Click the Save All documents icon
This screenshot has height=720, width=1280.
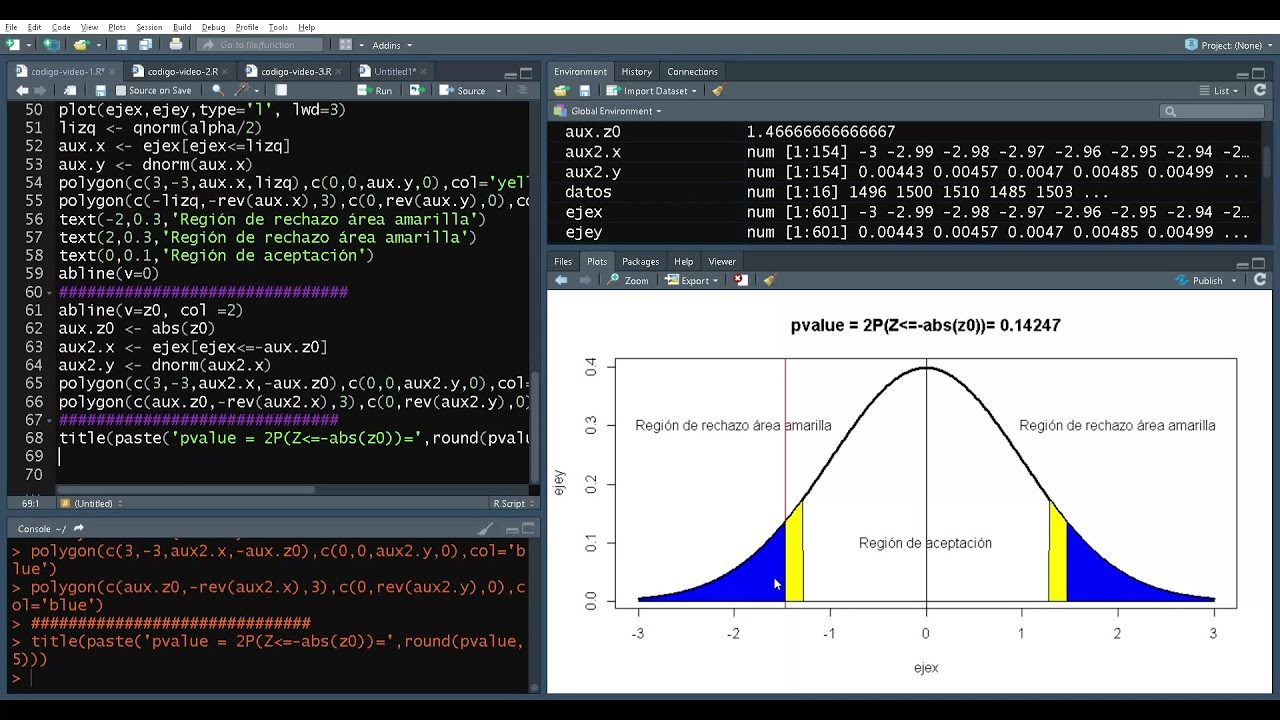click(145, 45)
